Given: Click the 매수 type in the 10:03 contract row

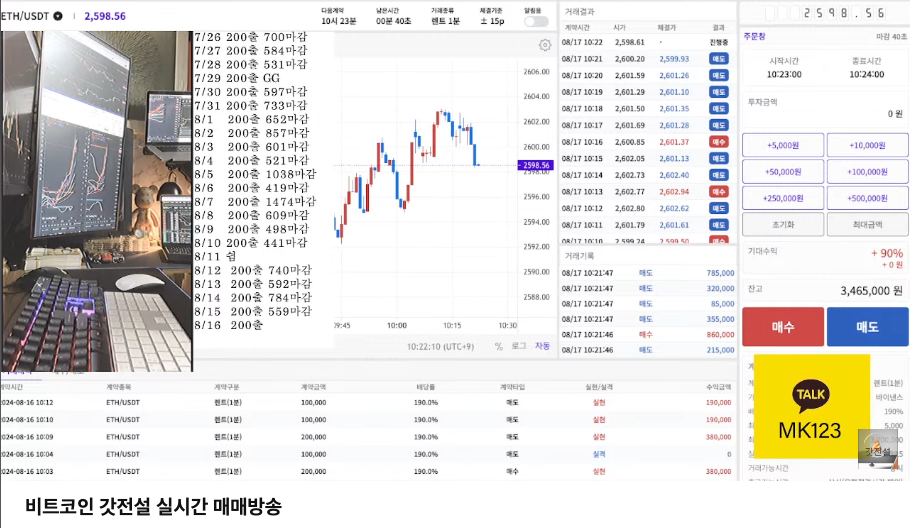Looking at the screenshot, I should click(x=512, y=472).
